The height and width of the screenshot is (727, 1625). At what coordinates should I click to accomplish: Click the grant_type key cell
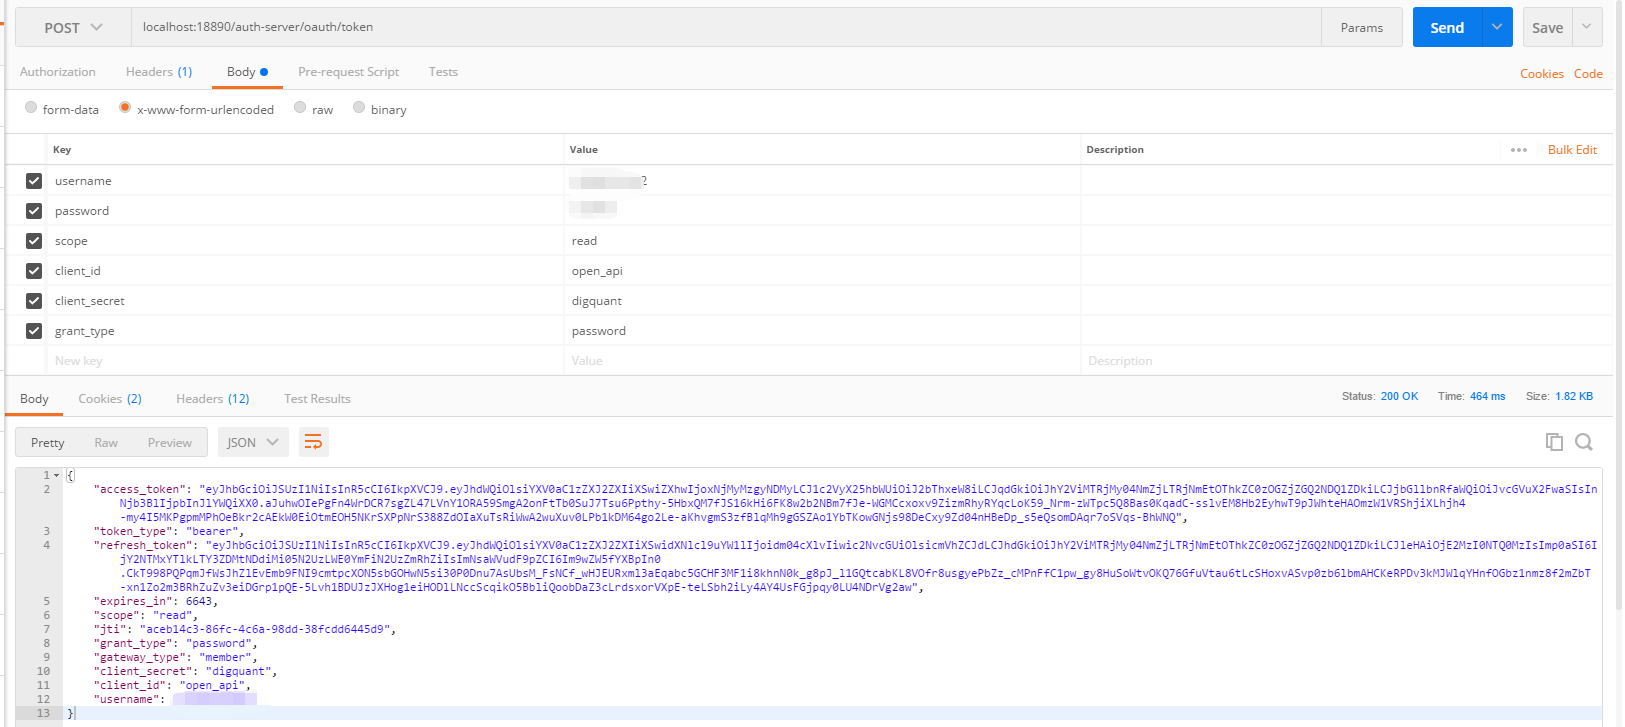click(305, 331)
